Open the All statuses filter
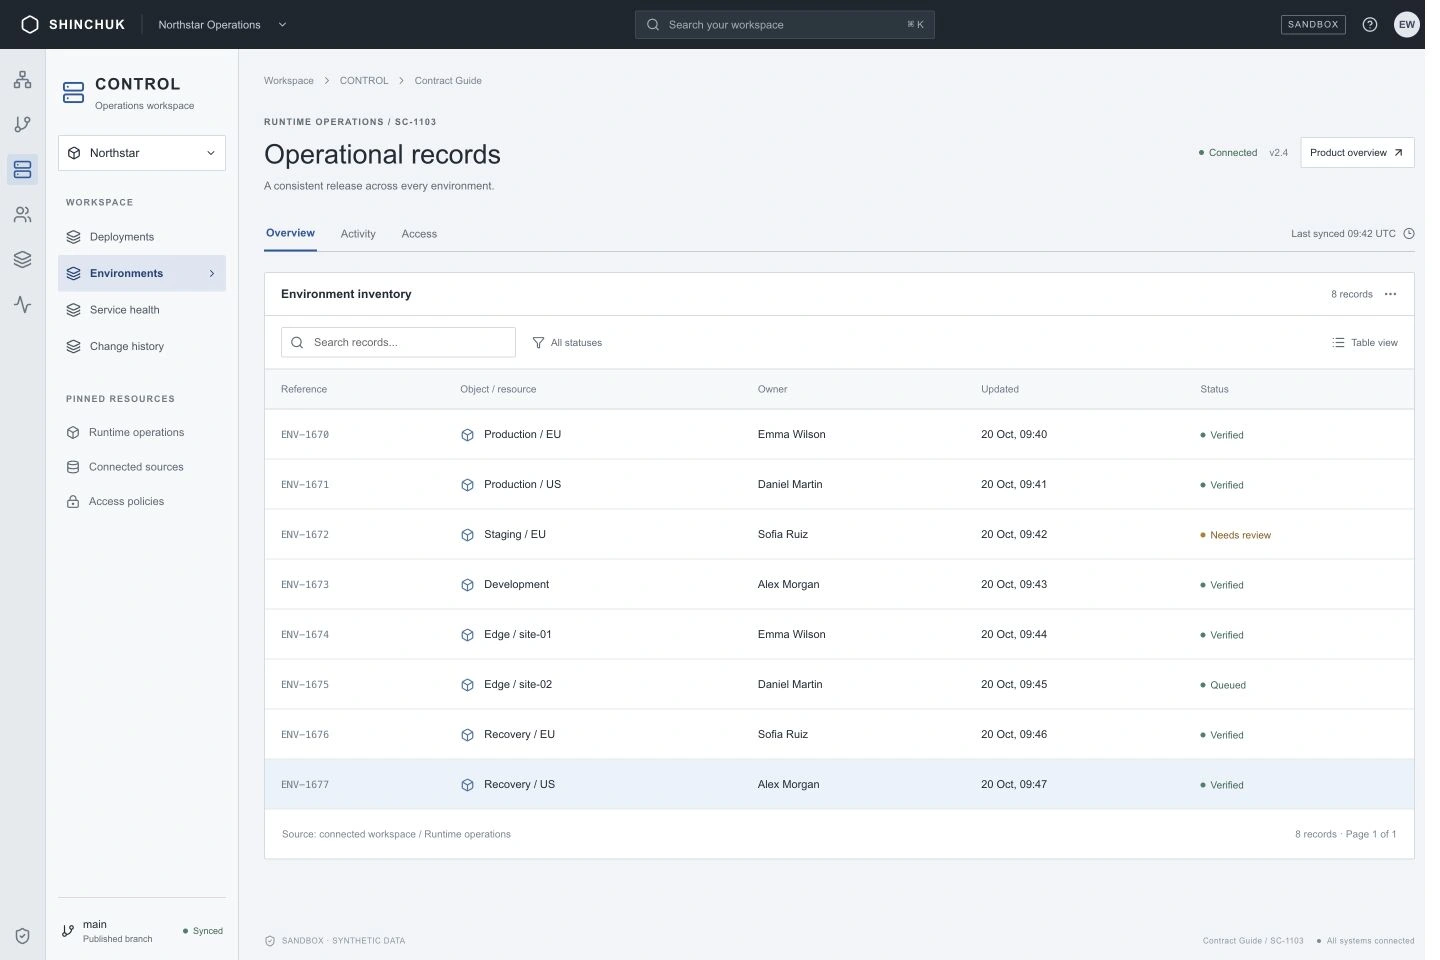Viewport: 1440px width, 960px height. 567,343
